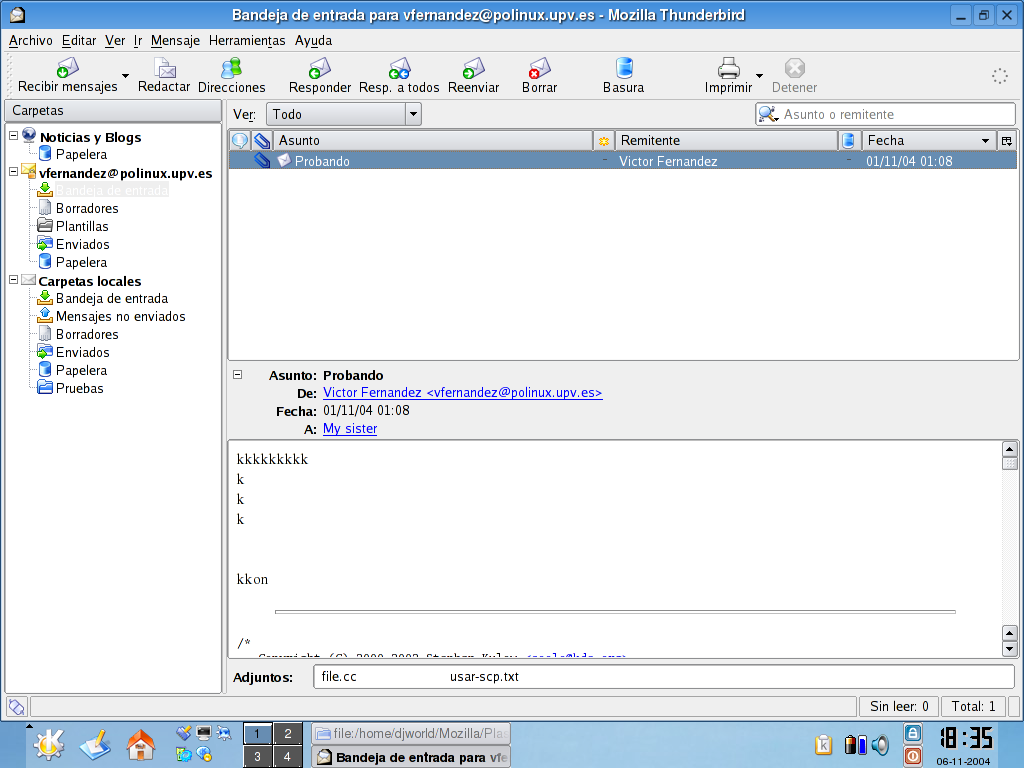
Task: Open the Mensaje menu
Action: (x=175, y=40)
